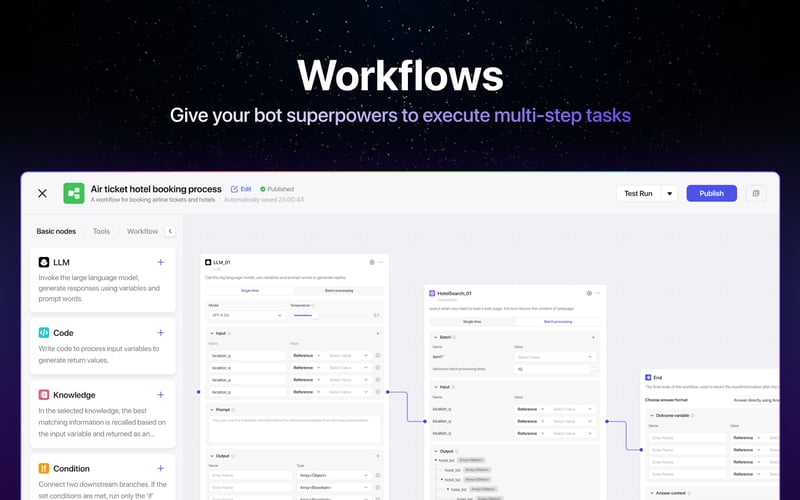Click the Test Run button
The height and width of the screenshot is (500, 800).
(x=638, y=193)
